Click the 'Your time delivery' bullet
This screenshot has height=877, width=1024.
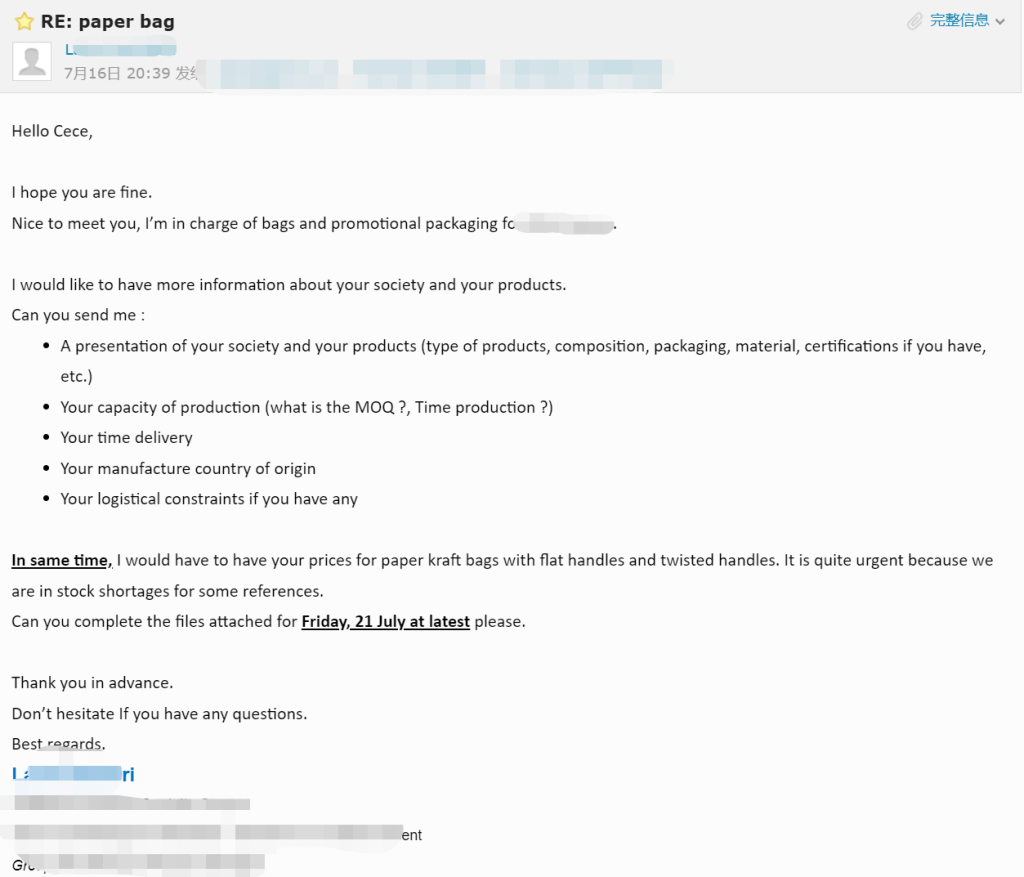pos(126,438)
